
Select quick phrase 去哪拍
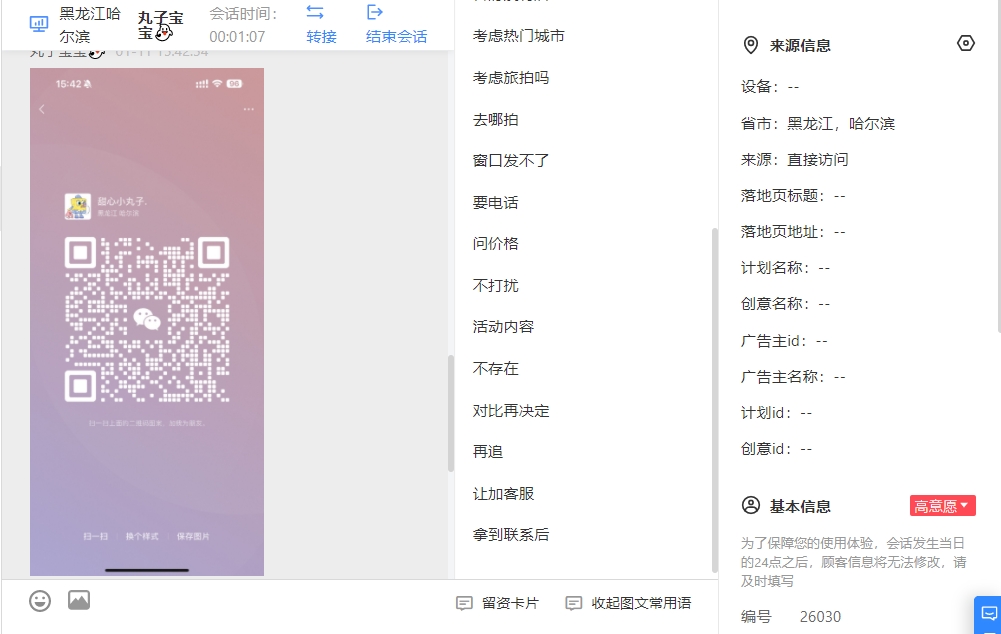pyautogui.click(x=495, y=119)
